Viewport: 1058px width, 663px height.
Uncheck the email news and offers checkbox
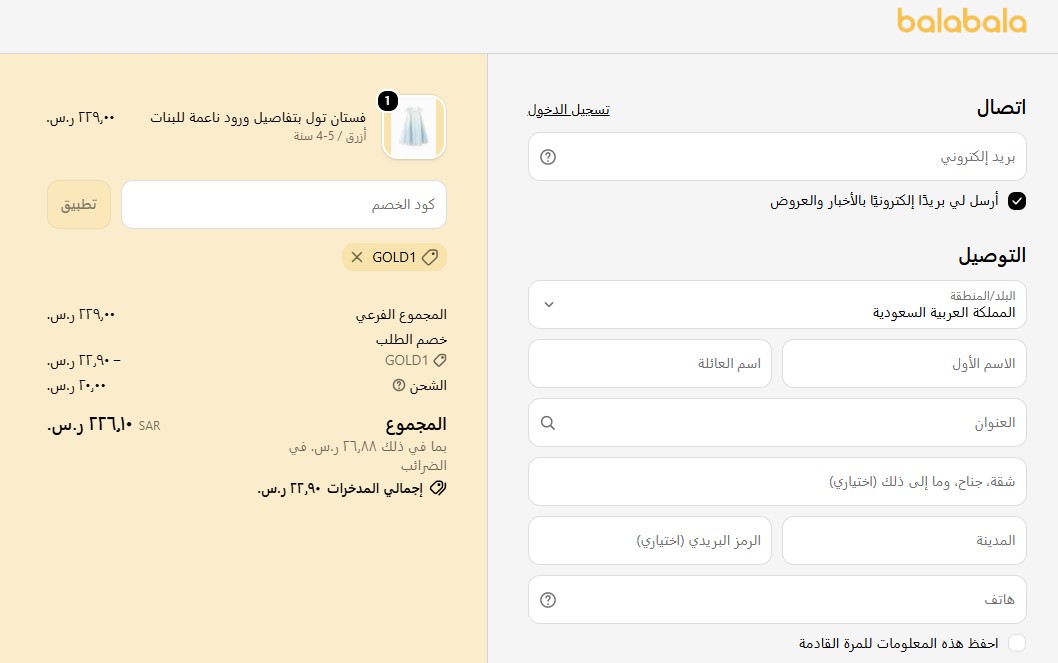click(x=1017, y=201)
